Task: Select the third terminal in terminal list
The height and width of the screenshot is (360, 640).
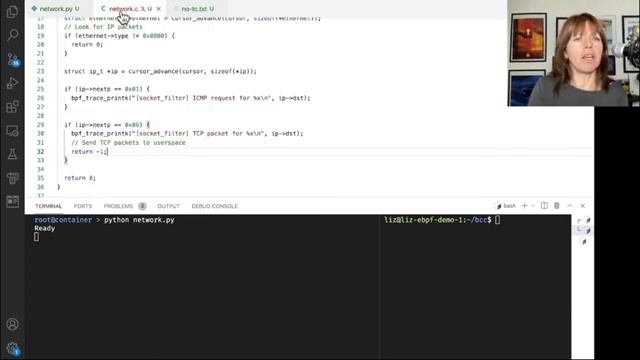Action: (x=584, y=242)
